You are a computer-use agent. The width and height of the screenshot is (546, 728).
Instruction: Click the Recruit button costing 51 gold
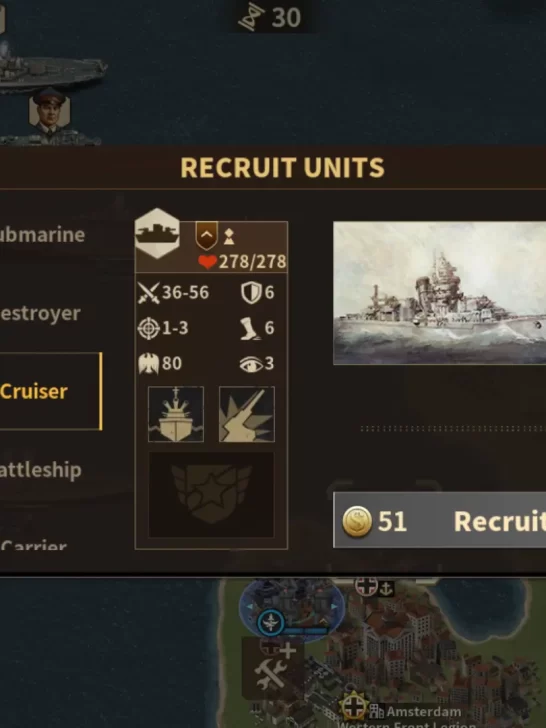[440, 520]
